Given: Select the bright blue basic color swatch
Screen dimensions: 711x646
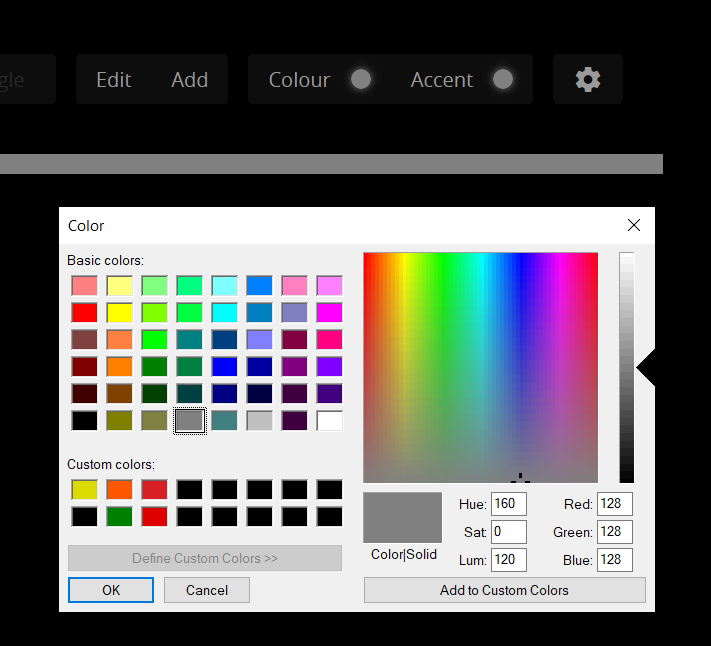Looking at the screenshot, I should click(x=224, y=366).
